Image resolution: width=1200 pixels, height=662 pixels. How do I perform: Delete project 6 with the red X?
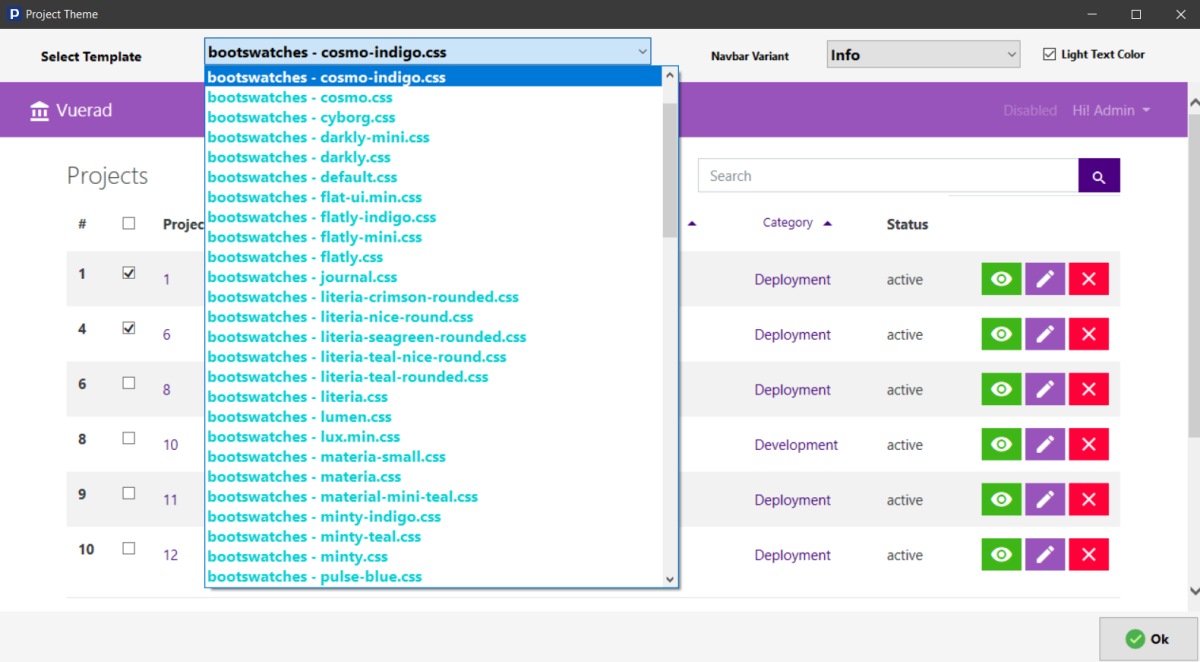pyautogui.click(x=1089, y=334)
